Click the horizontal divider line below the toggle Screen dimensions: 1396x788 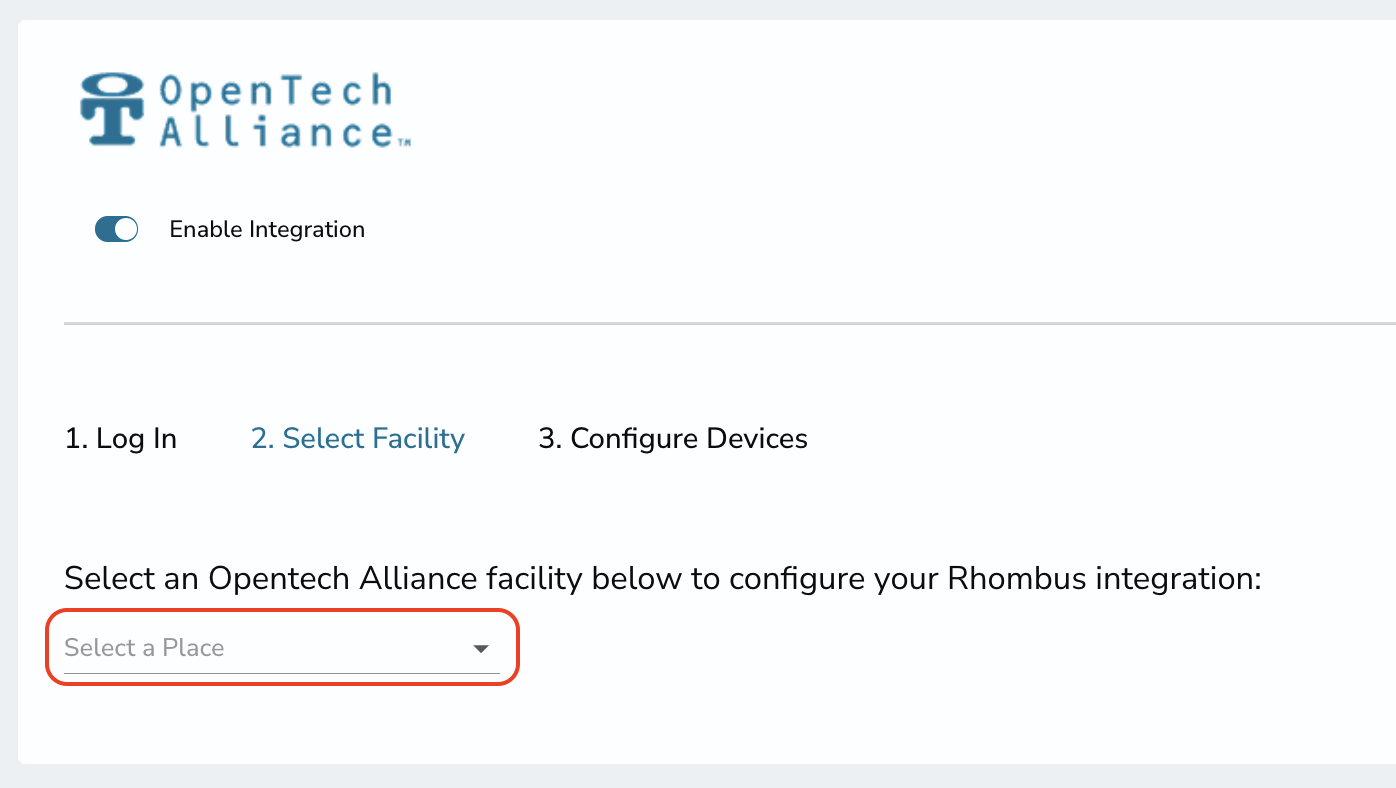(730, 323)
